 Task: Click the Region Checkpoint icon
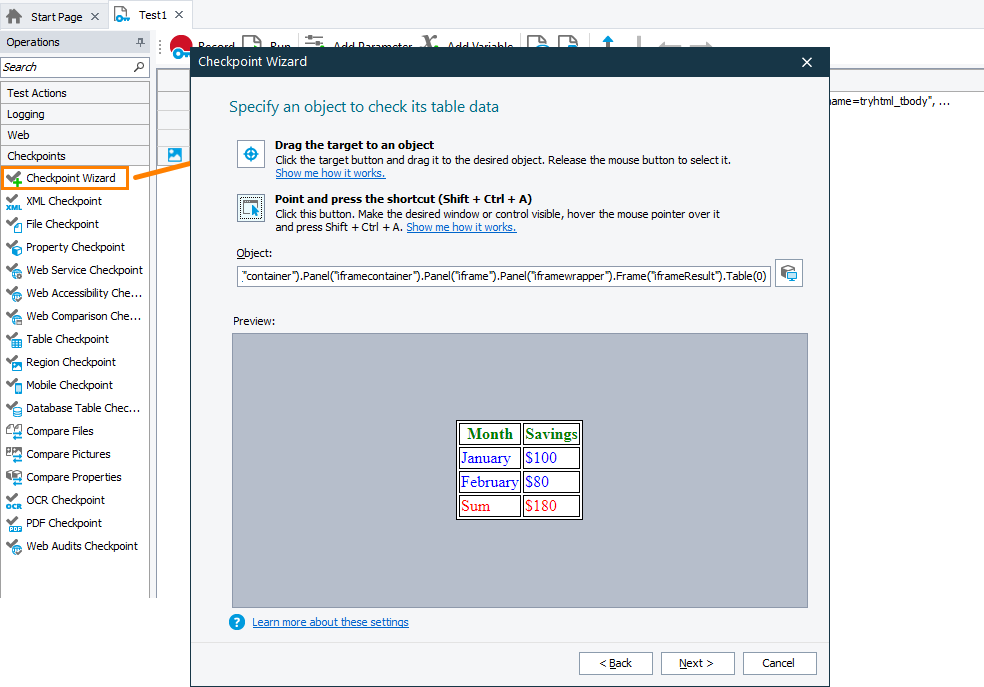point(13,363)
